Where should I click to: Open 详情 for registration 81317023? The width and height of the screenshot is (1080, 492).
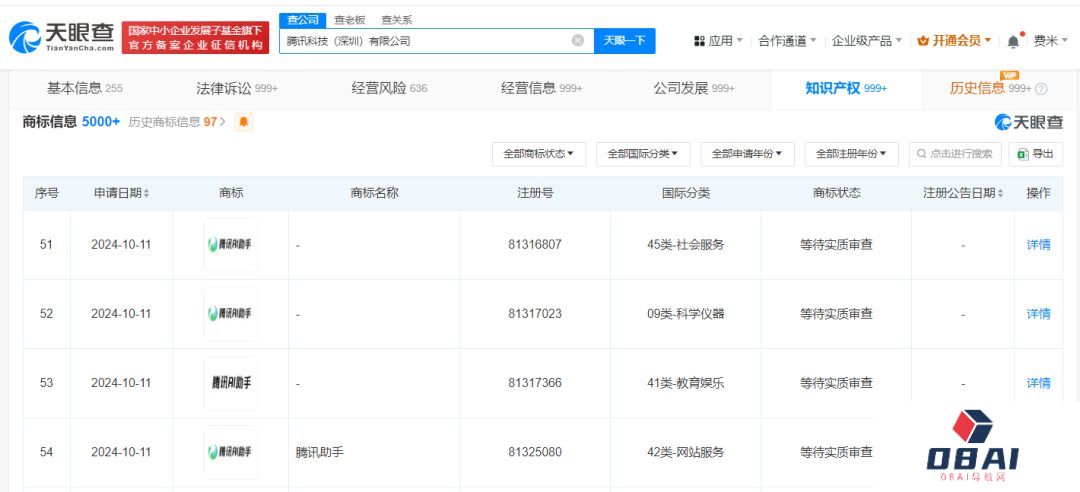click(x=1038, y=314)
